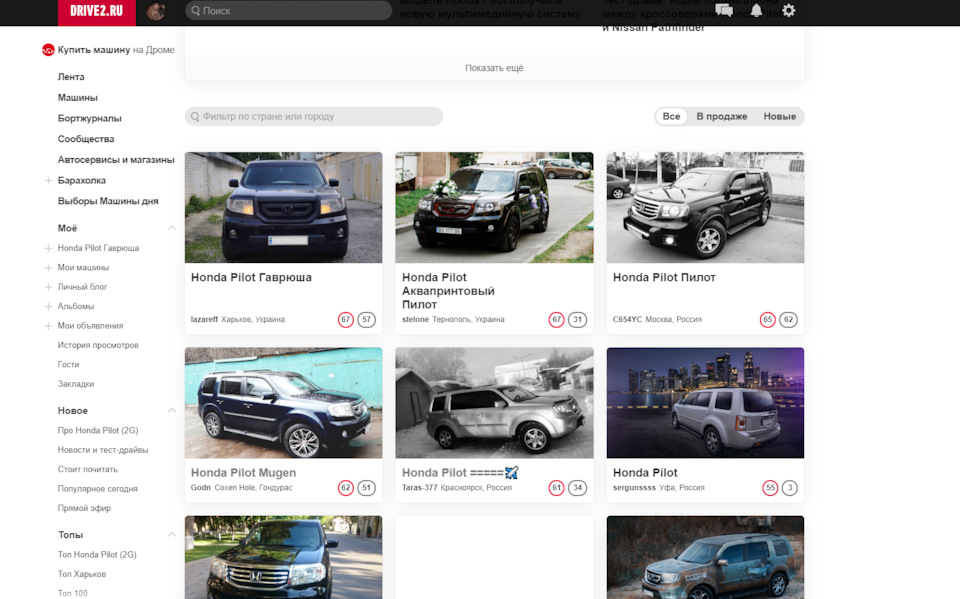The height and width of the screenshot is (599, 960).
Task: Open the settings gear icon
Action: click(x=789, y=10)
